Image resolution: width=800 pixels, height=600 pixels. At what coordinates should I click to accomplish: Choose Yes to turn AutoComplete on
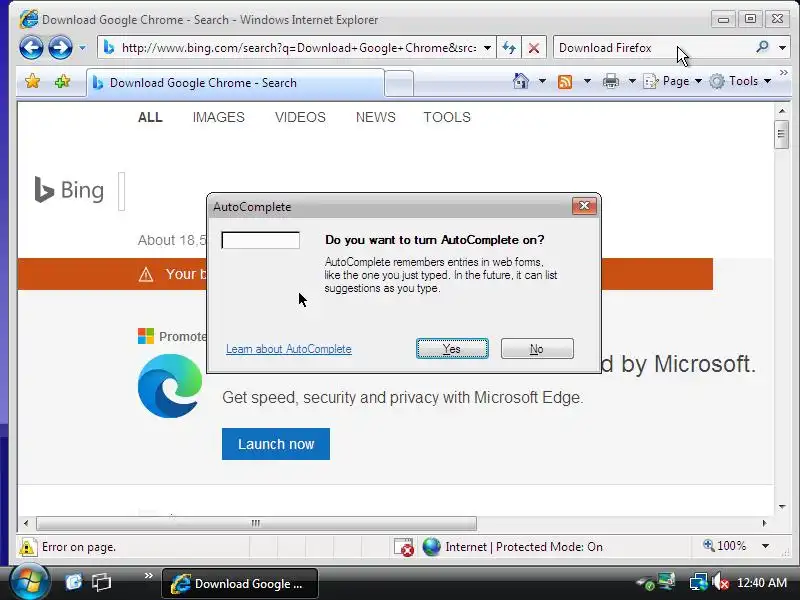tap(452, 348)
